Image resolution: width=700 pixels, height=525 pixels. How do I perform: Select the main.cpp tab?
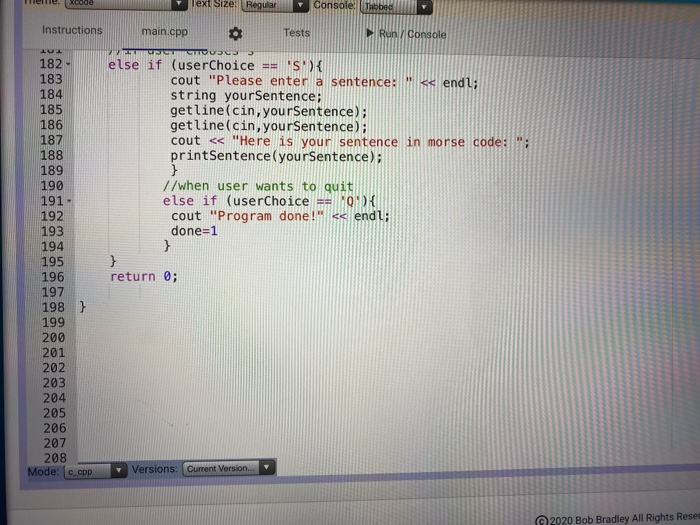[x=164, y=32]
